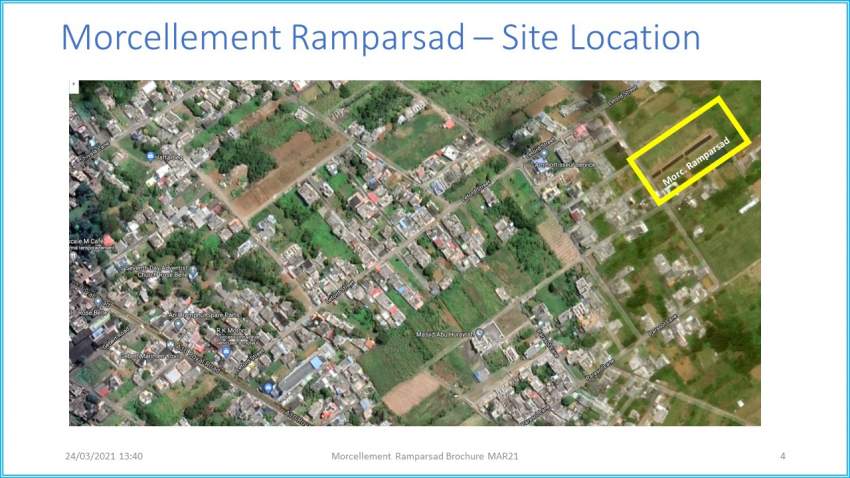Click the slide page number 4
The width and height of the screenshot is (850, 478).
tap(782, 456)
